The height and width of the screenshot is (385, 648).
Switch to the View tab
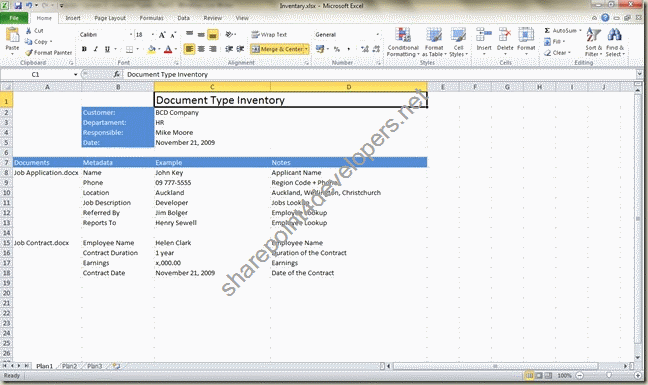(x=242, y=18)
